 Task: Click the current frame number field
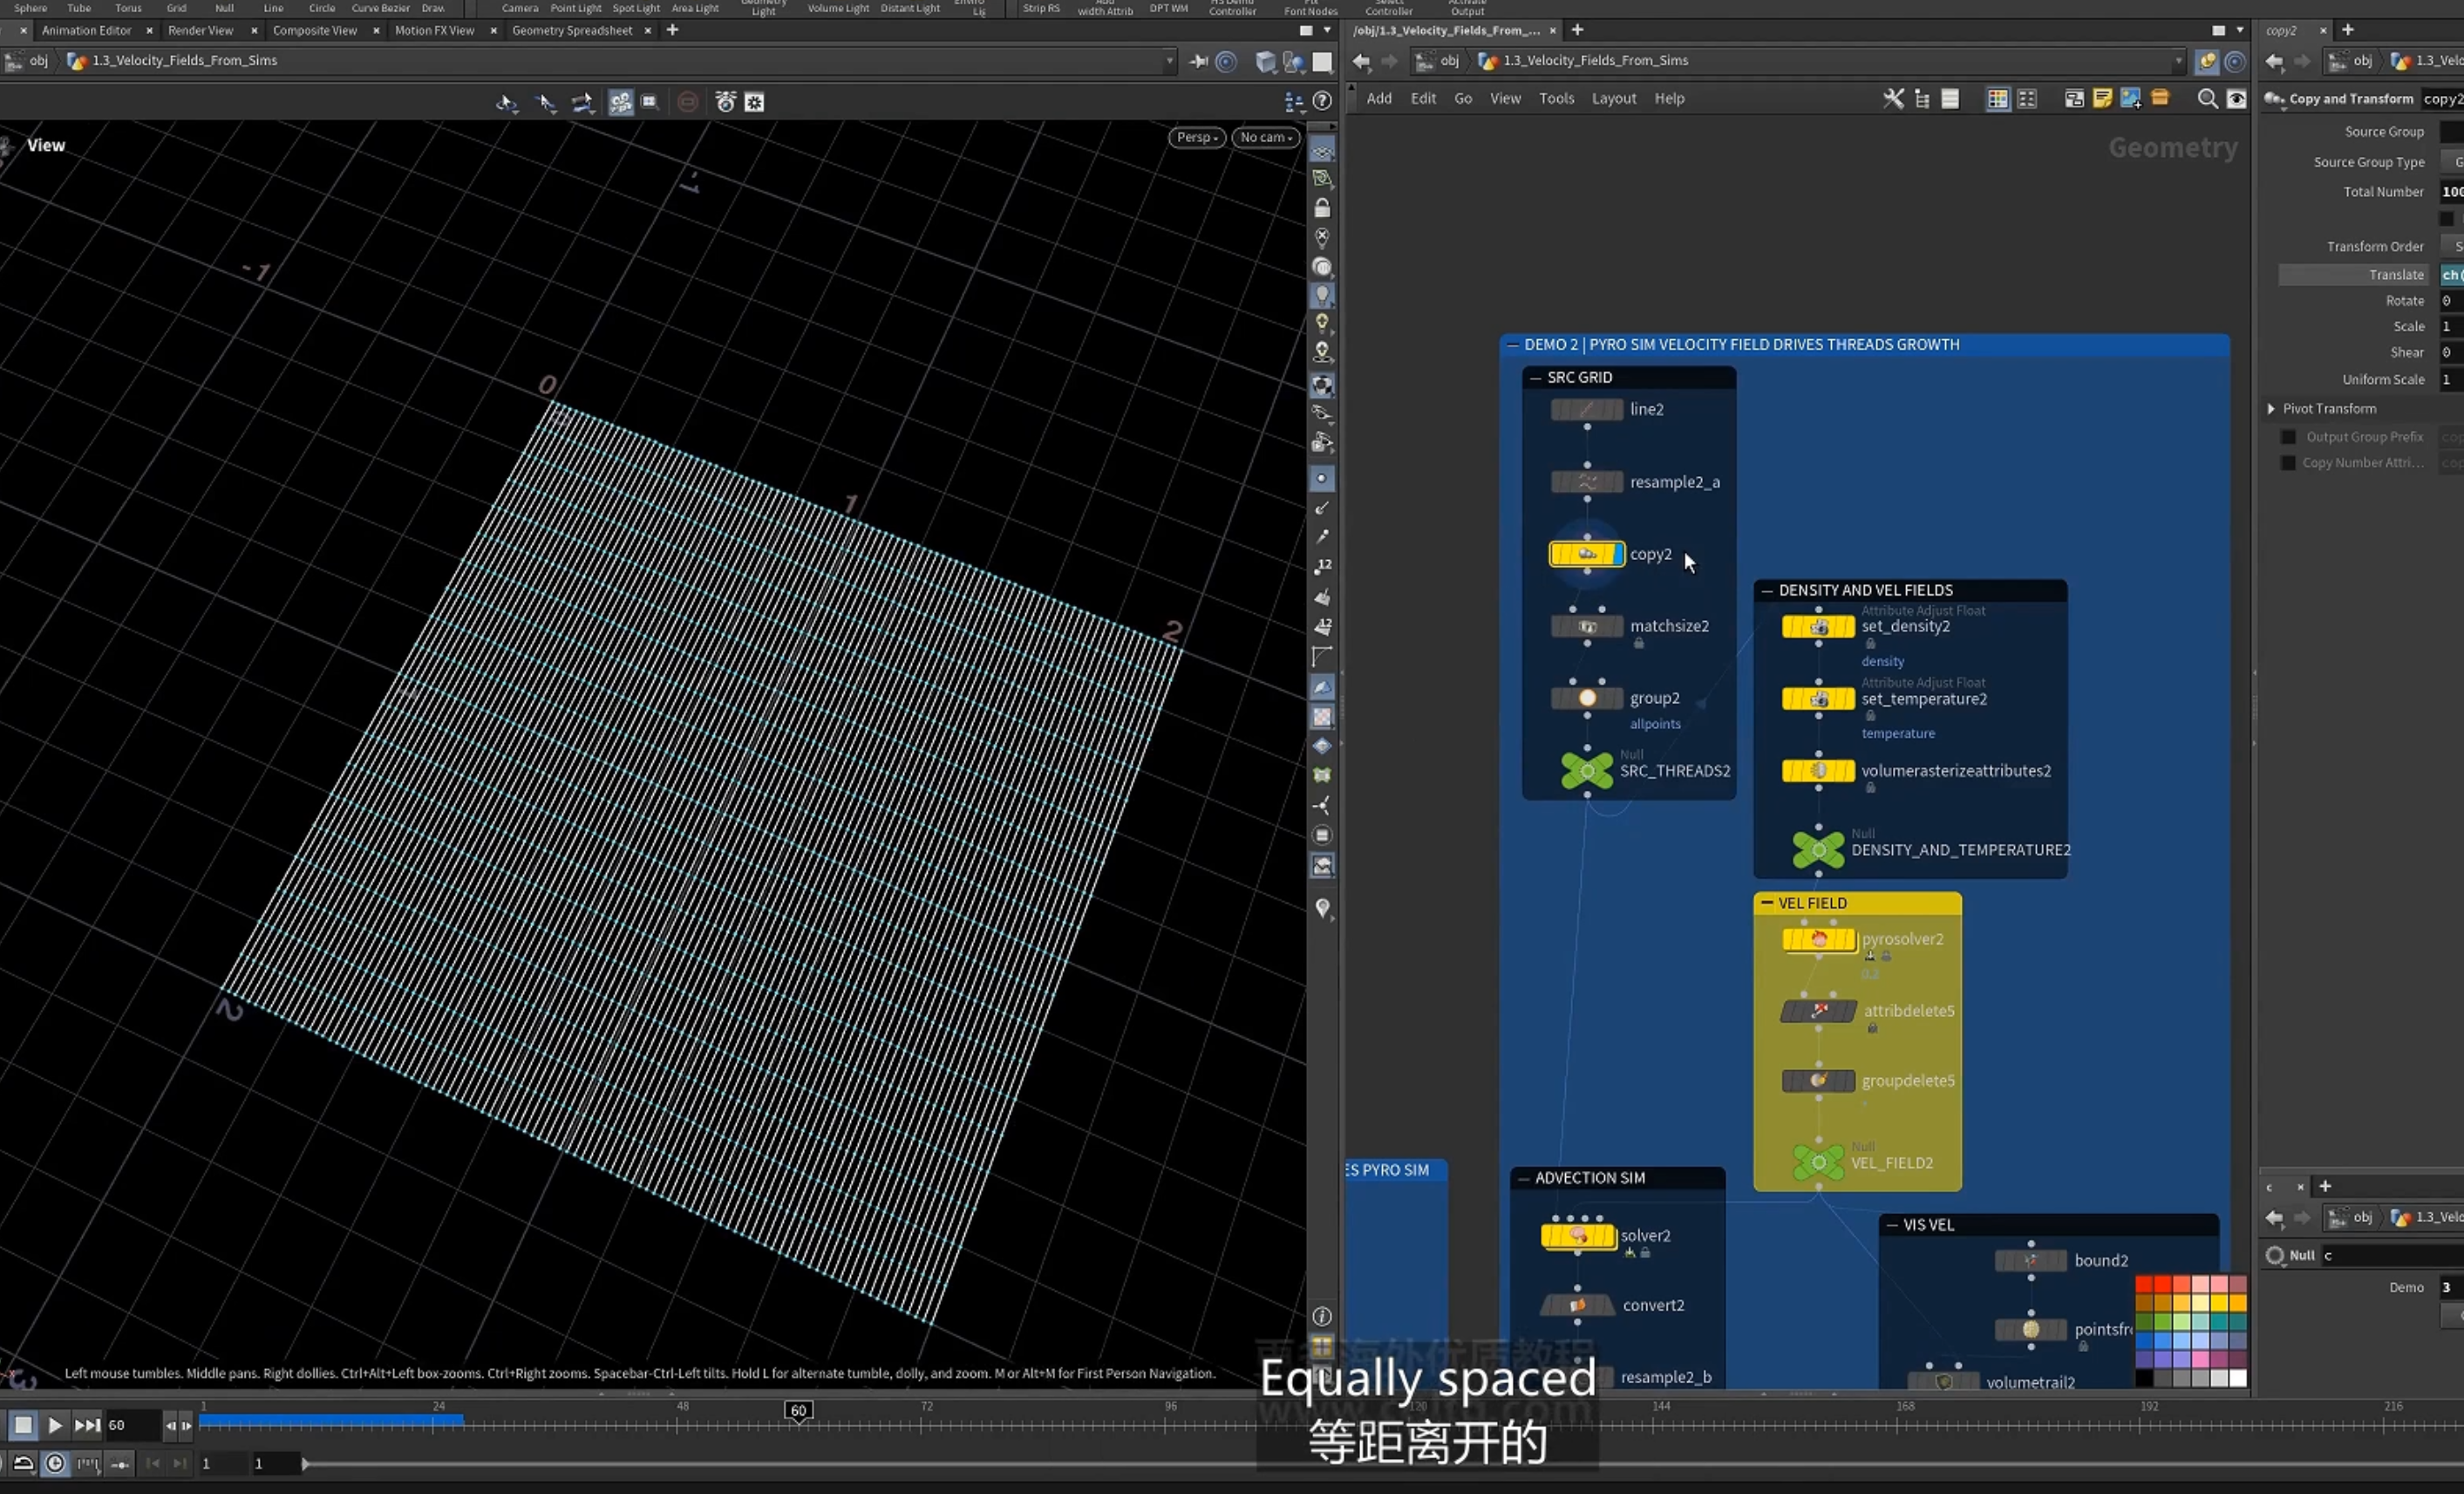point(130,1425)
